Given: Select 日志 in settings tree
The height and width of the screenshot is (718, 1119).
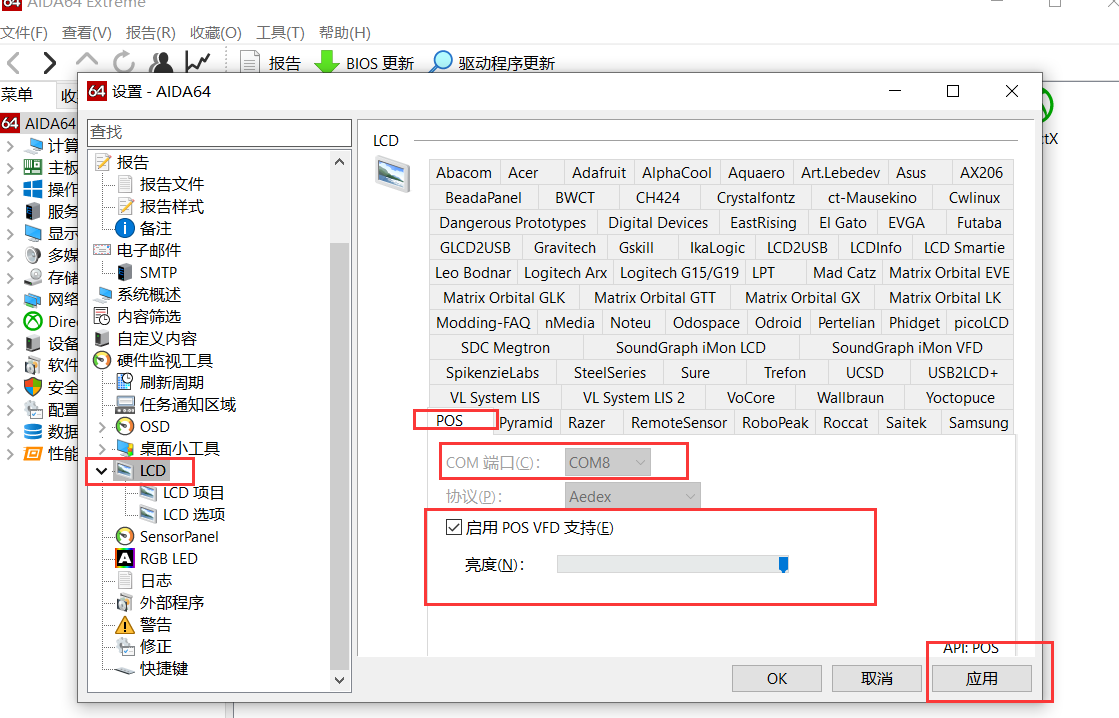Looking at the screenshot, I should [x=156, y=581].
